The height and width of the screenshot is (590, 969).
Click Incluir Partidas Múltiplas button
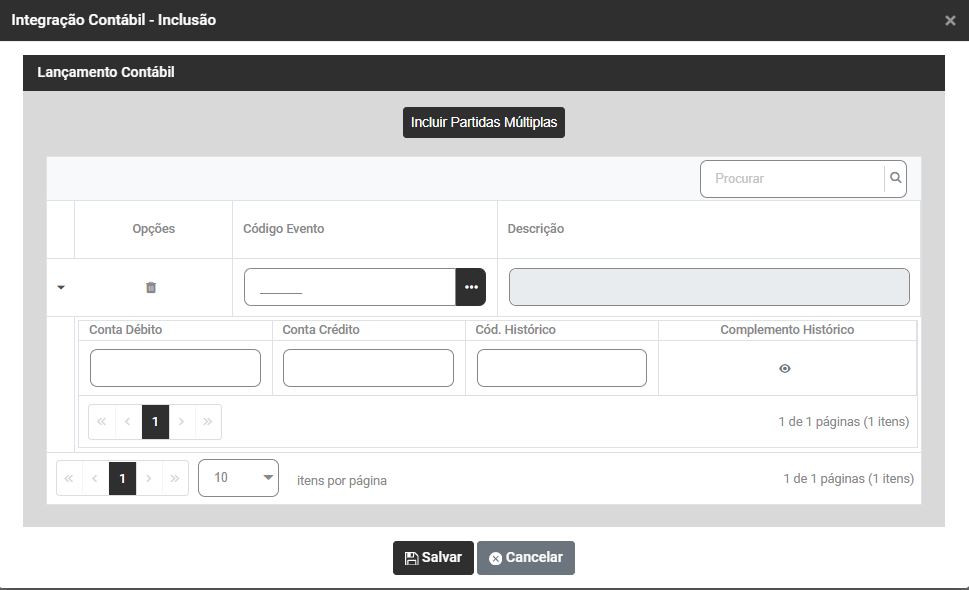pos(484,122)
